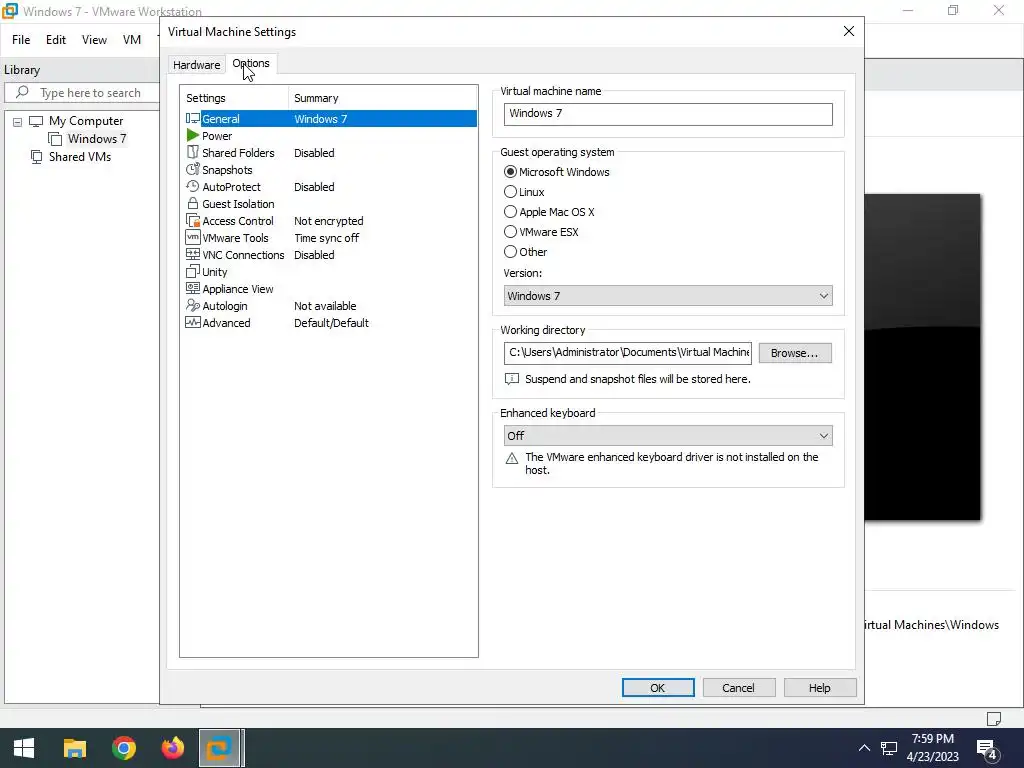The height and width of the screenshot is (768, 1024).
Task: Click the OK button
Action: pos(658,688)
